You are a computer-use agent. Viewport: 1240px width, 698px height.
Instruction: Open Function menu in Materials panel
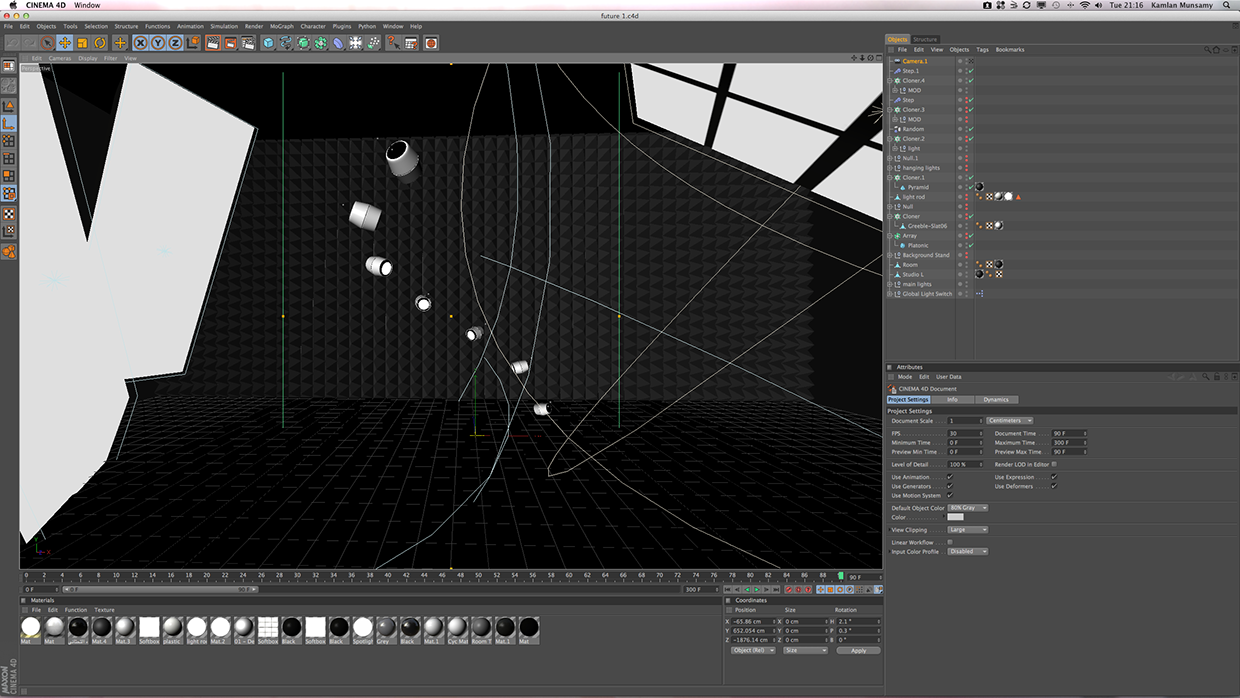[76, 610]
